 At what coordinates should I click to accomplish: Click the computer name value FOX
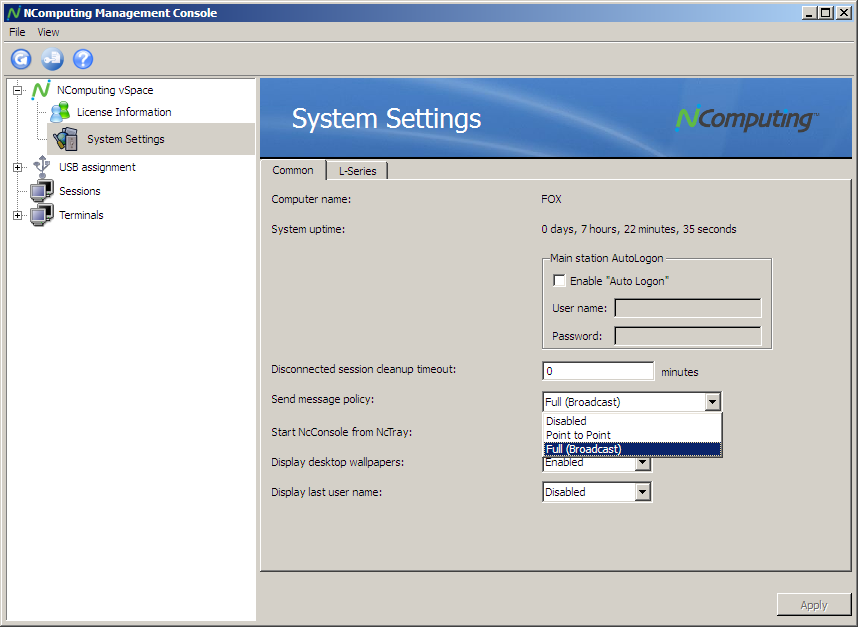pos(551,199)
